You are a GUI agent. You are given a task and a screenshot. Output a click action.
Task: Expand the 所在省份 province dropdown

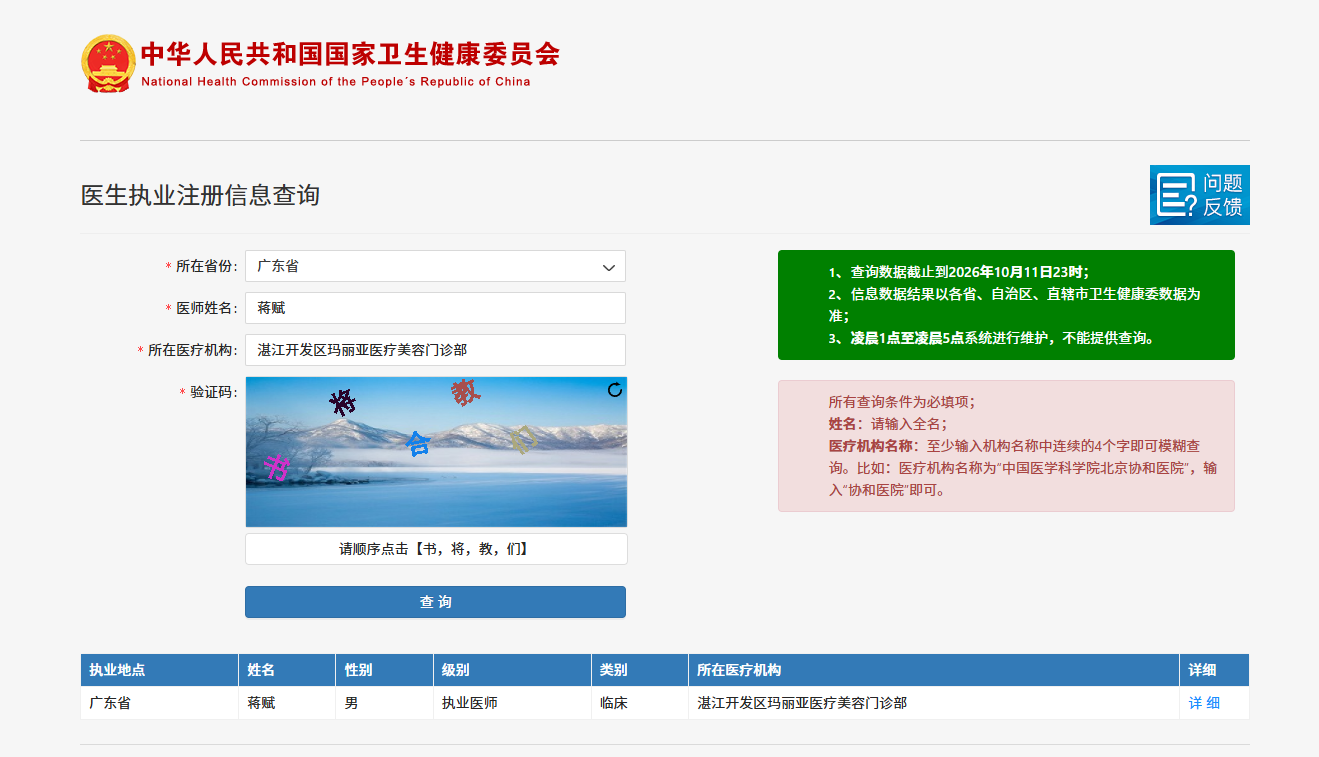click(435, 266)
